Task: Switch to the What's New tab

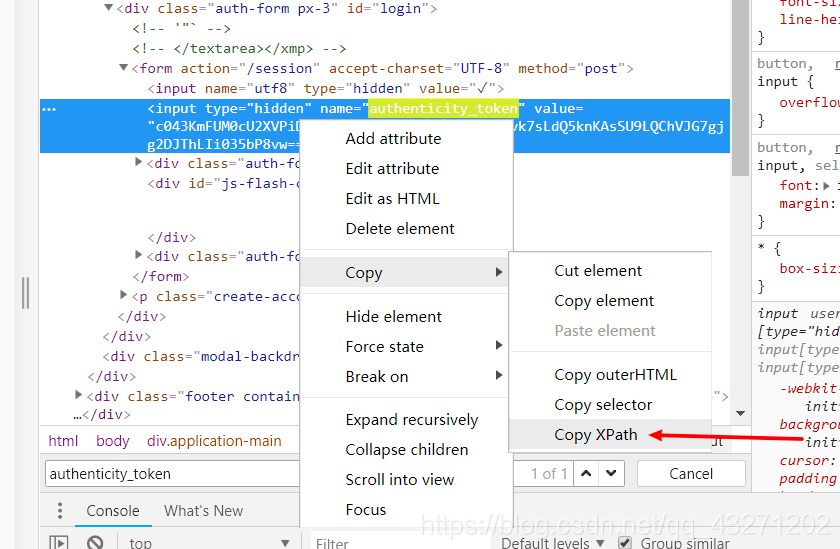Action: point(204,511)
